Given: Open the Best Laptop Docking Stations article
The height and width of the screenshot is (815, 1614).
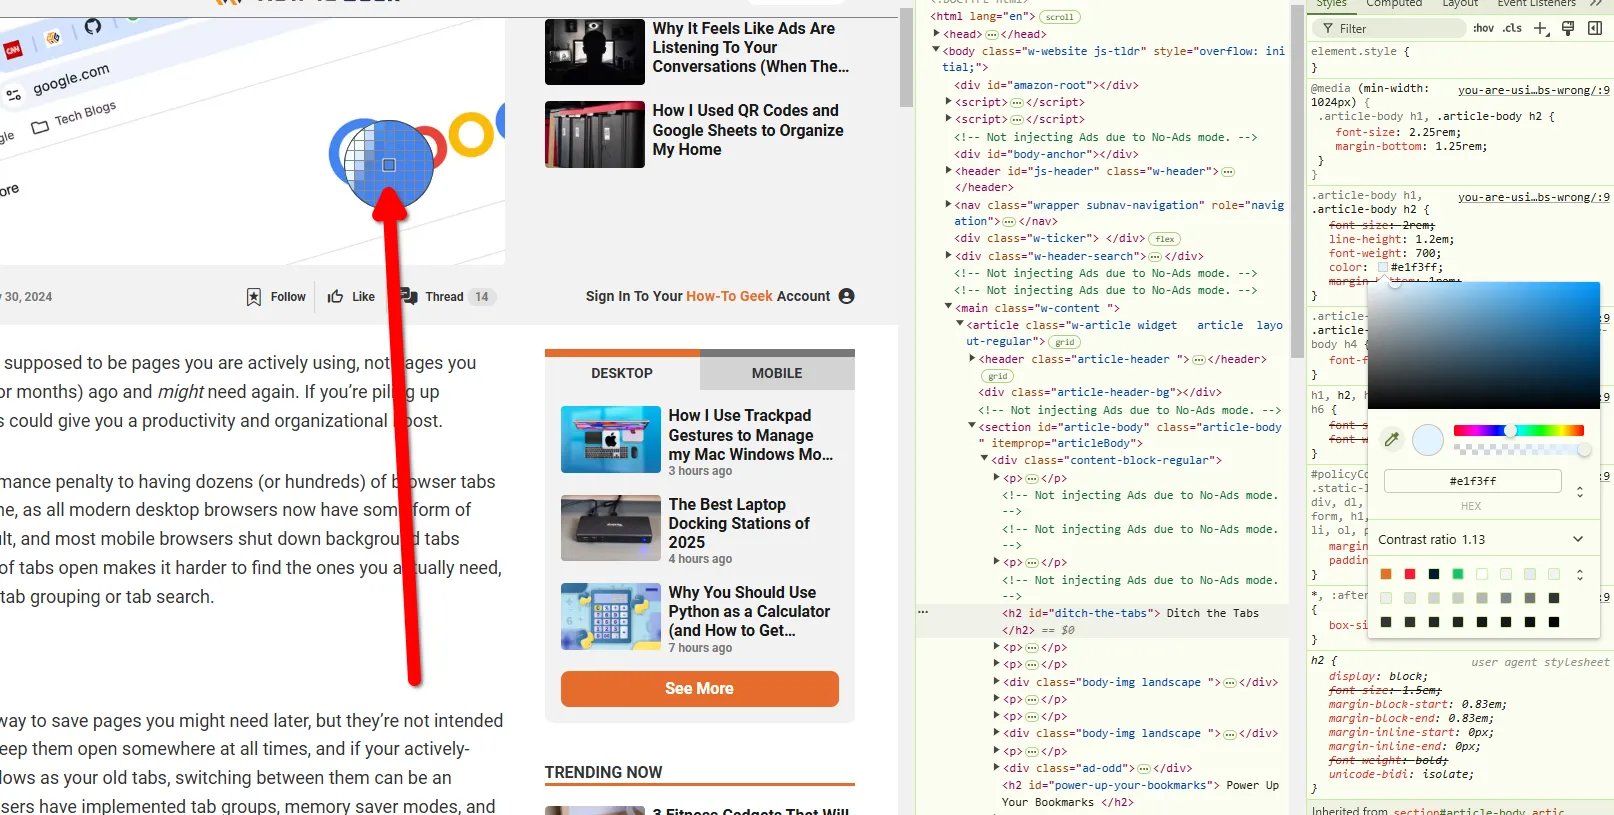Looking at the screenshot, I should pos(739,523).
